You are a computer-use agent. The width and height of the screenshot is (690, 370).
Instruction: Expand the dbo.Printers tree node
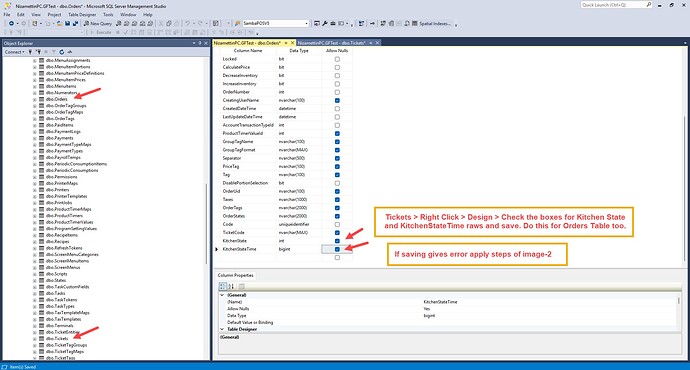35,190
